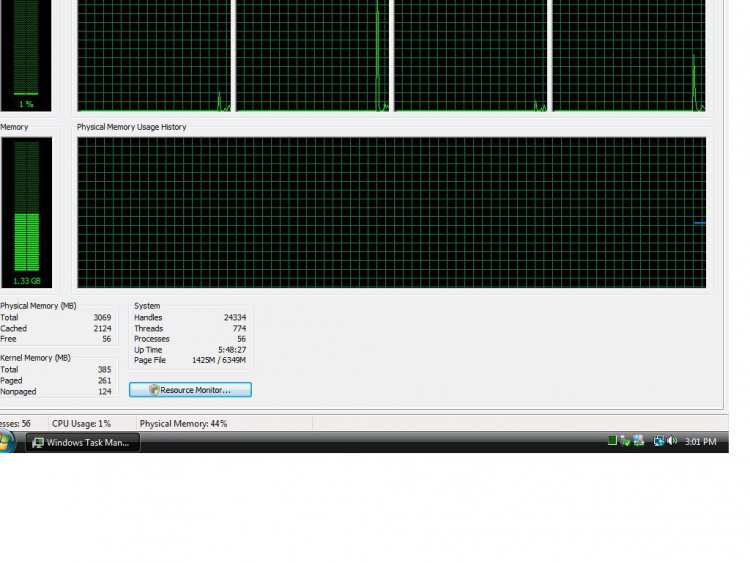Click the 'Physical Memory Usage History' label

132,127
